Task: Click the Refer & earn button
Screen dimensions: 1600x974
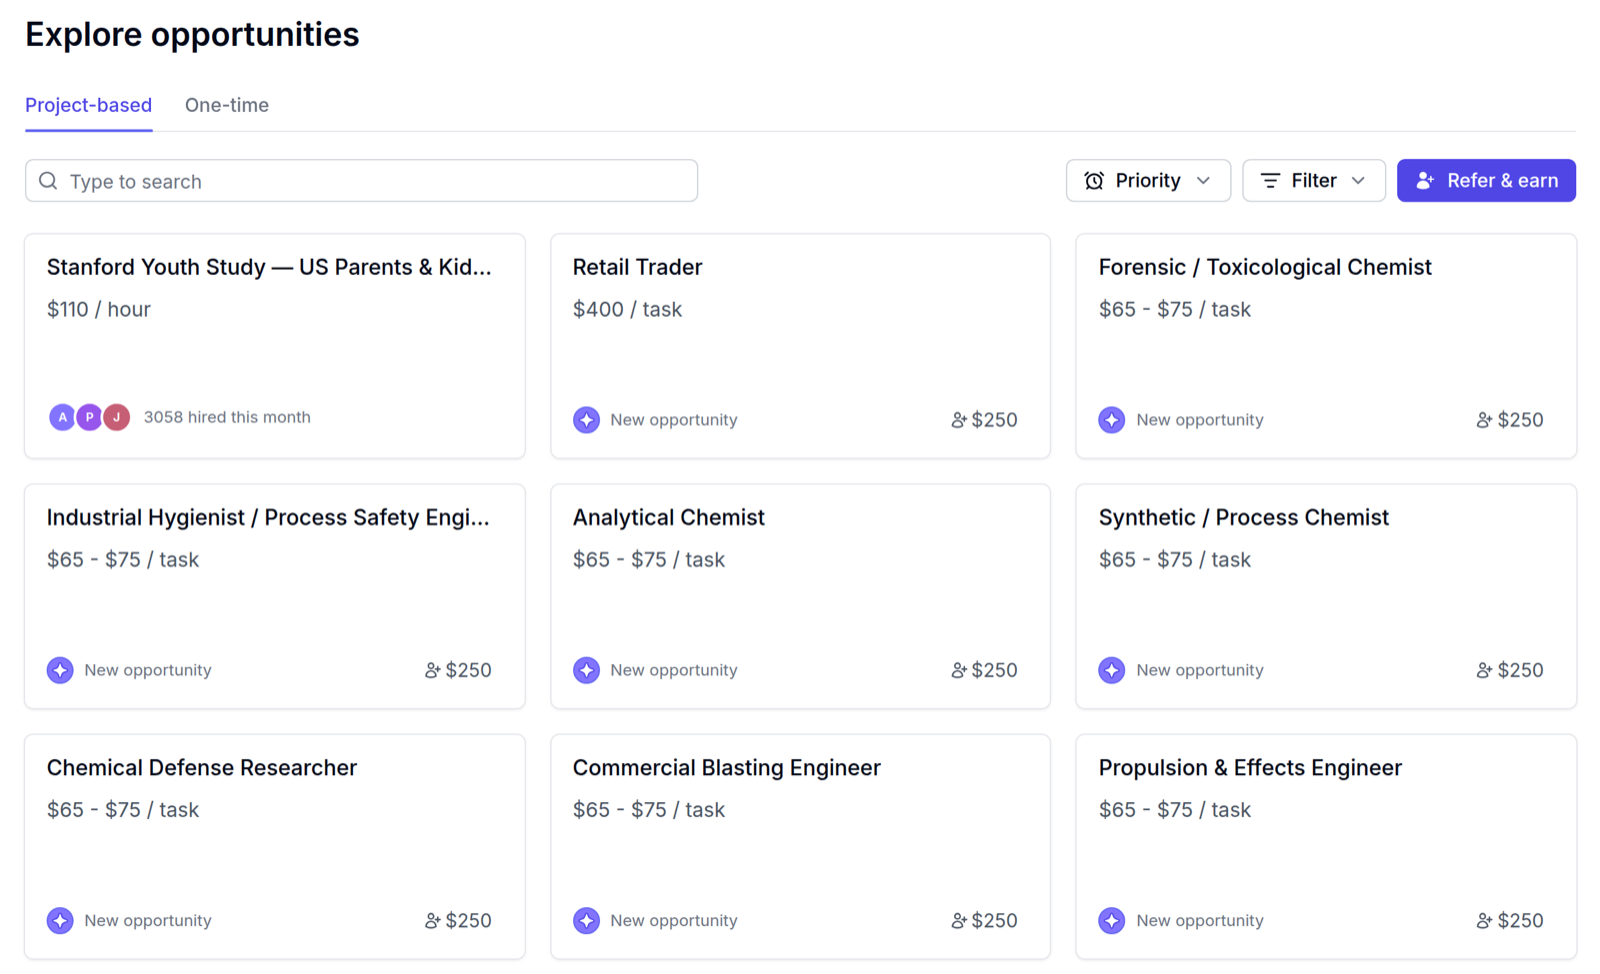Action: (1486, 181)
